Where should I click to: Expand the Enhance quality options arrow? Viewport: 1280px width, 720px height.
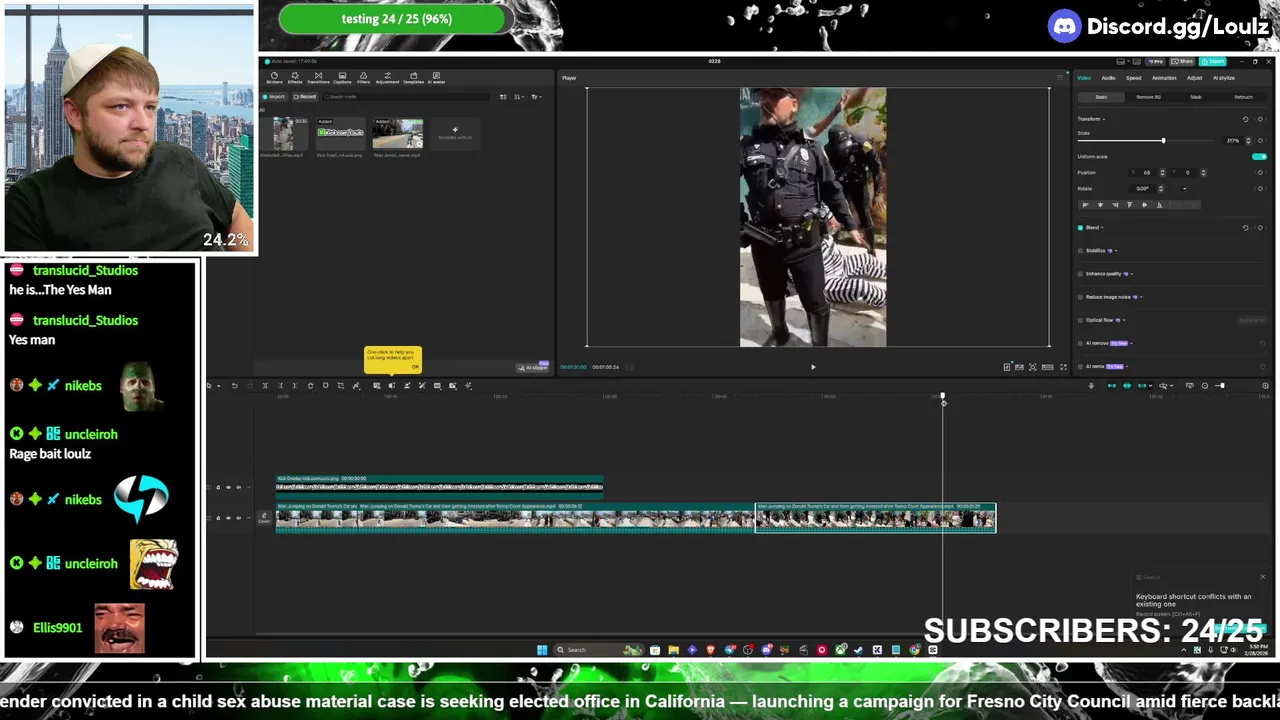1132,273
